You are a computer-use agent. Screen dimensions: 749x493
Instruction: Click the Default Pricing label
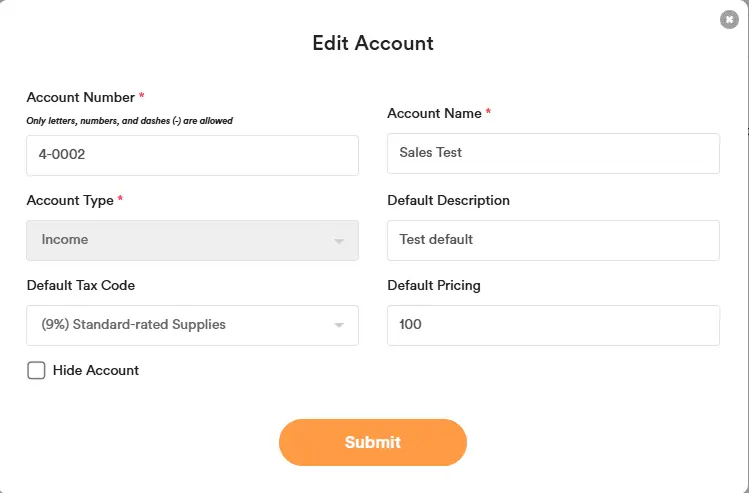pos(434,286)
